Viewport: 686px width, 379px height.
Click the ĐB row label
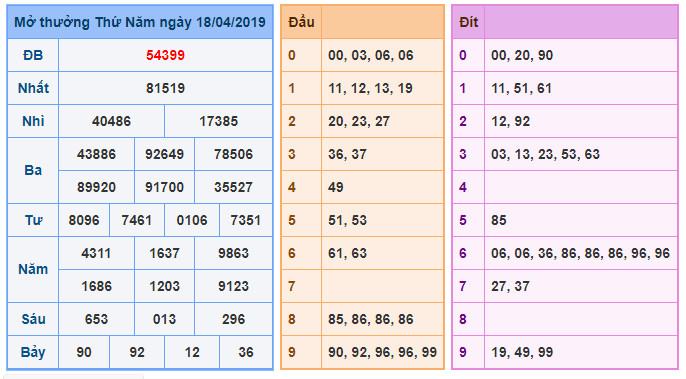tap(33, 56)
